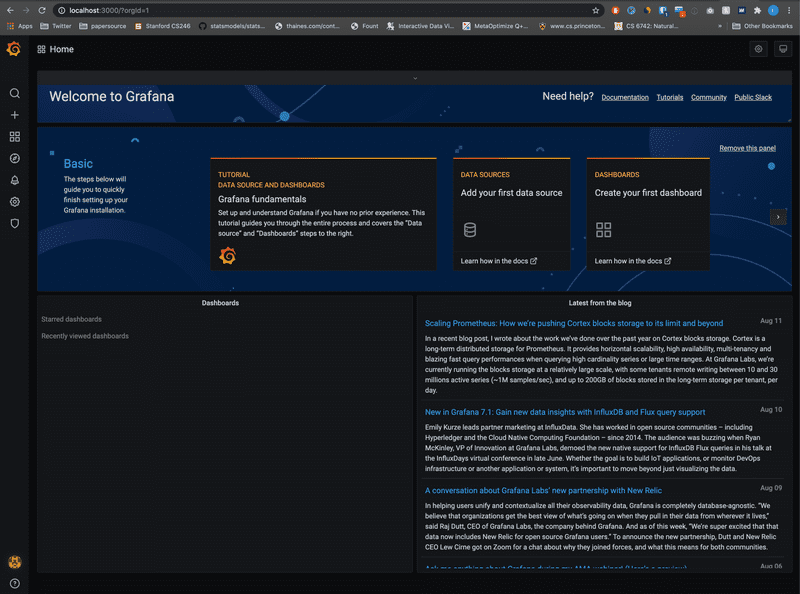Open Other Bookmarks folder
The image size is (800, 594).
(762, 26)
